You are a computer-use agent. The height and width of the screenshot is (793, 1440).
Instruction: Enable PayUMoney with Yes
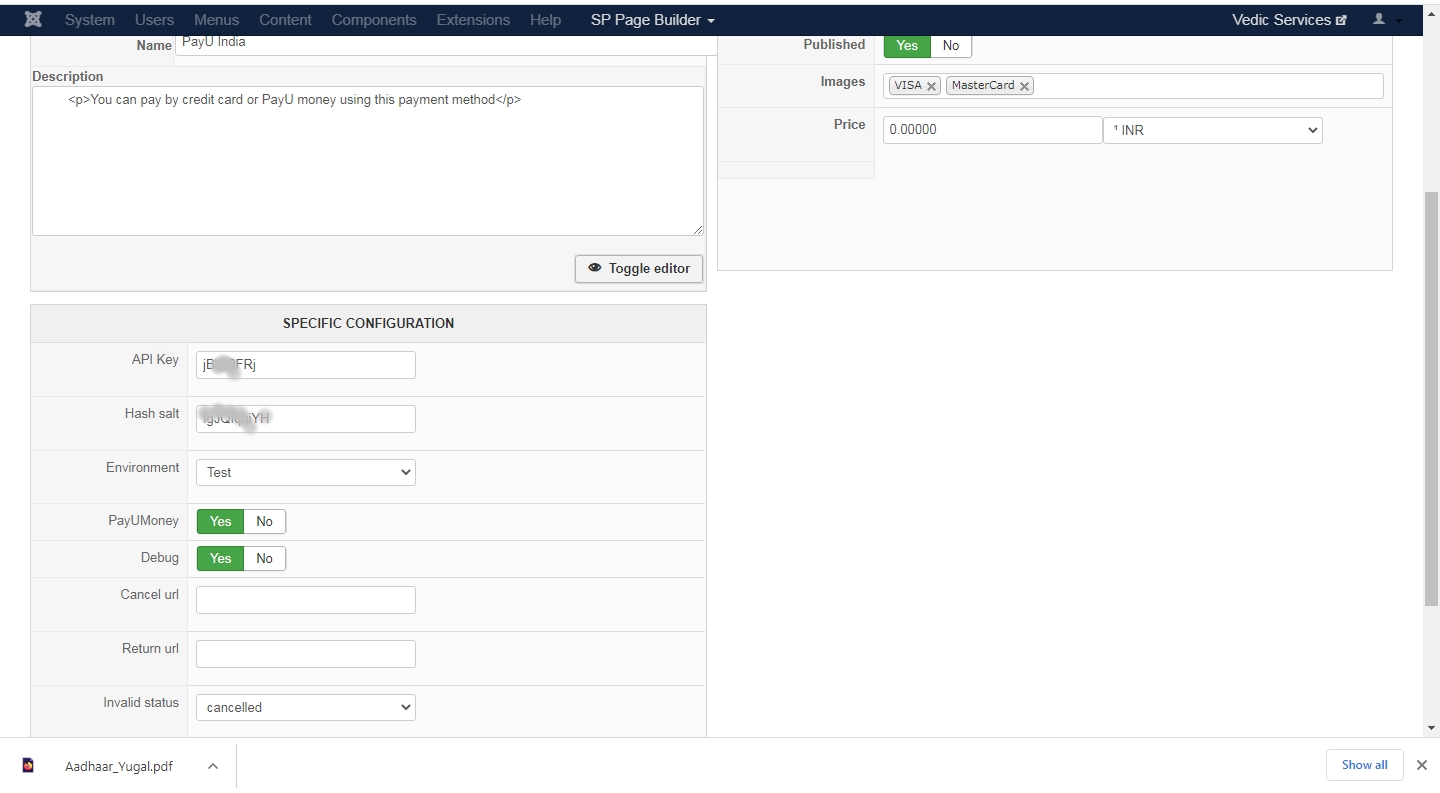click(221, 521)
